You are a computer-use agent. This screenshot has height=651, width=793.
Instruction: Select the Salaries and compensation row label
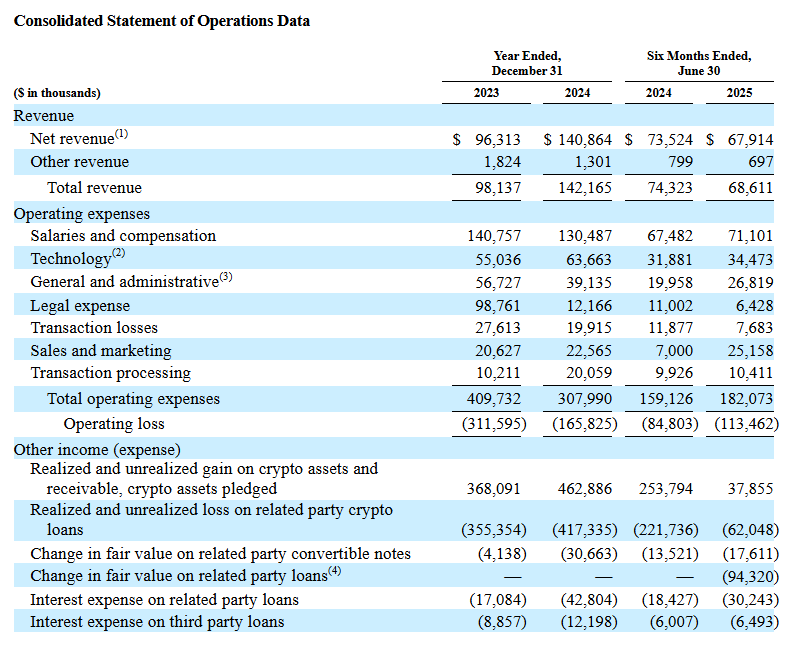tap(123, 236)
